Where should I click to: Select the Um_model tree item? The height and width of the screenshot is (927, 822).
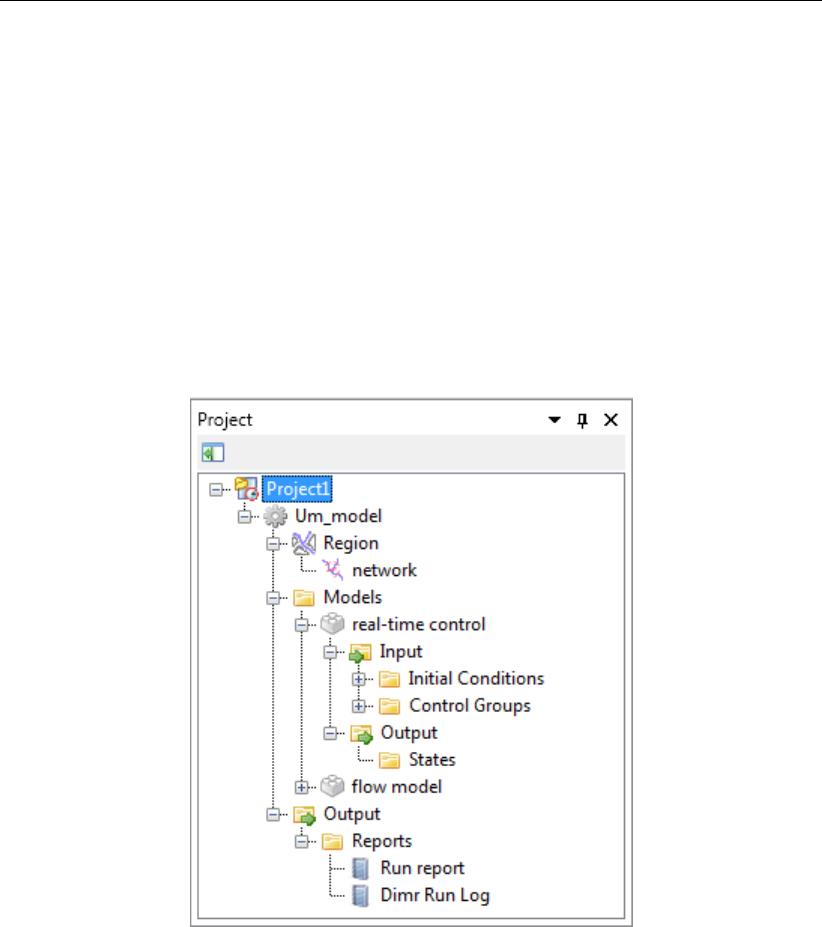click(338, 516)
